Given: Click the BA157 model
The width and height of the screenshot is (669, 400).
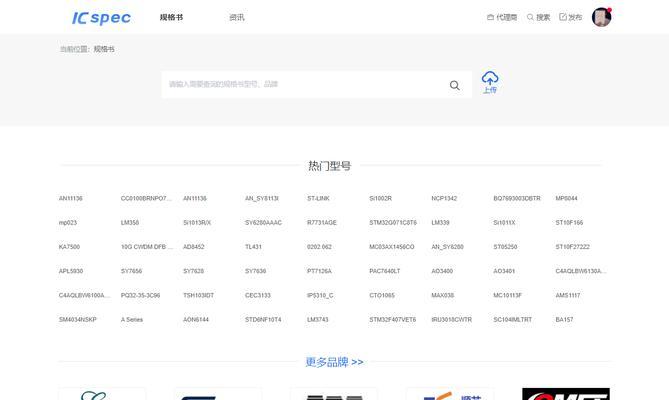Looking at the screenshot, I should [x=564, y=320].
